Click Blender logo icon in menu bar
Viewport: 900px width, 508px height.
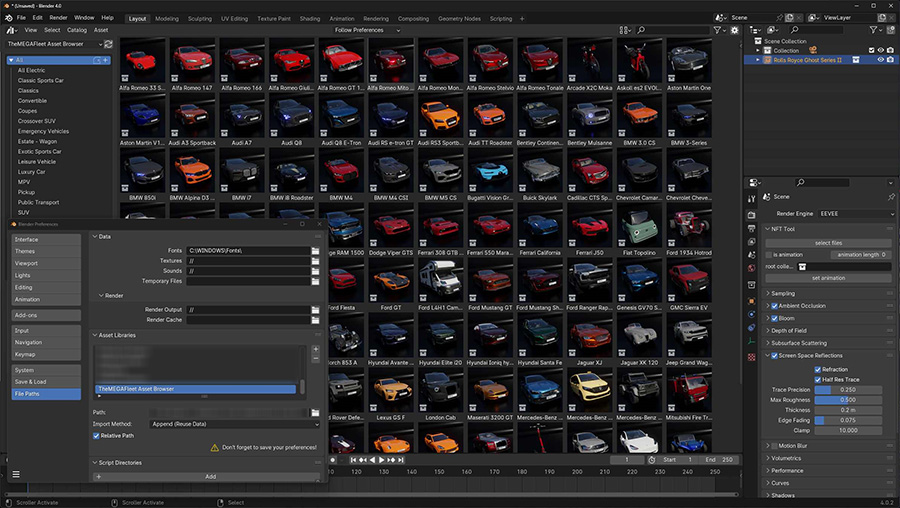click(9, 18)
